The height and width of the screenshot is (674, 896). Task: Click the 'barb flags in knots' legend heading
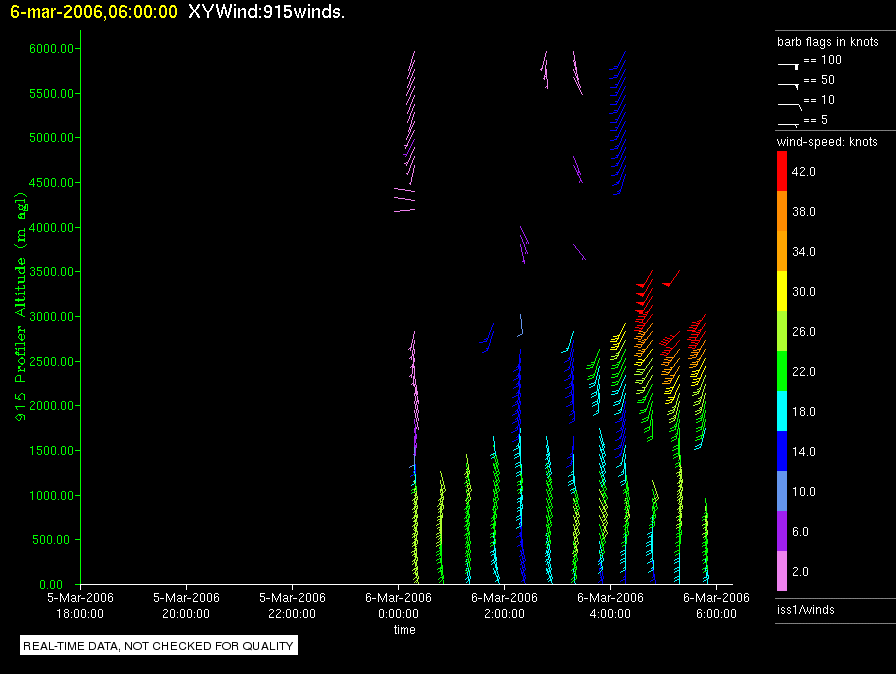coord(827,42)
